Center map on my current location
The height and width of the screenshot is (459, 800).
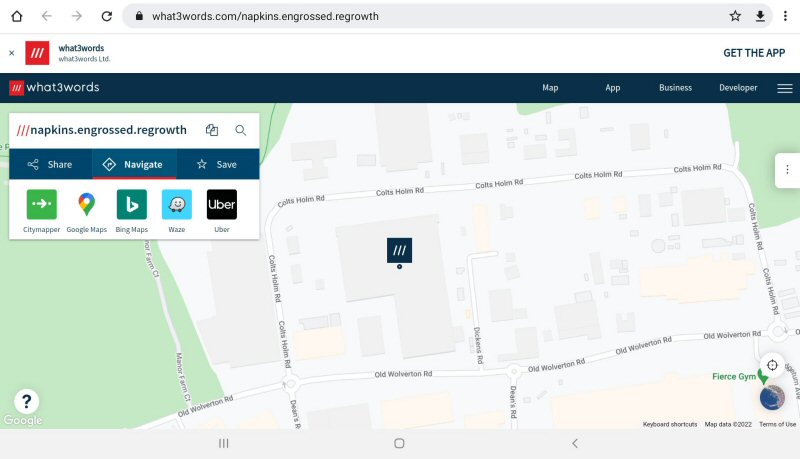tap(772, 365)
